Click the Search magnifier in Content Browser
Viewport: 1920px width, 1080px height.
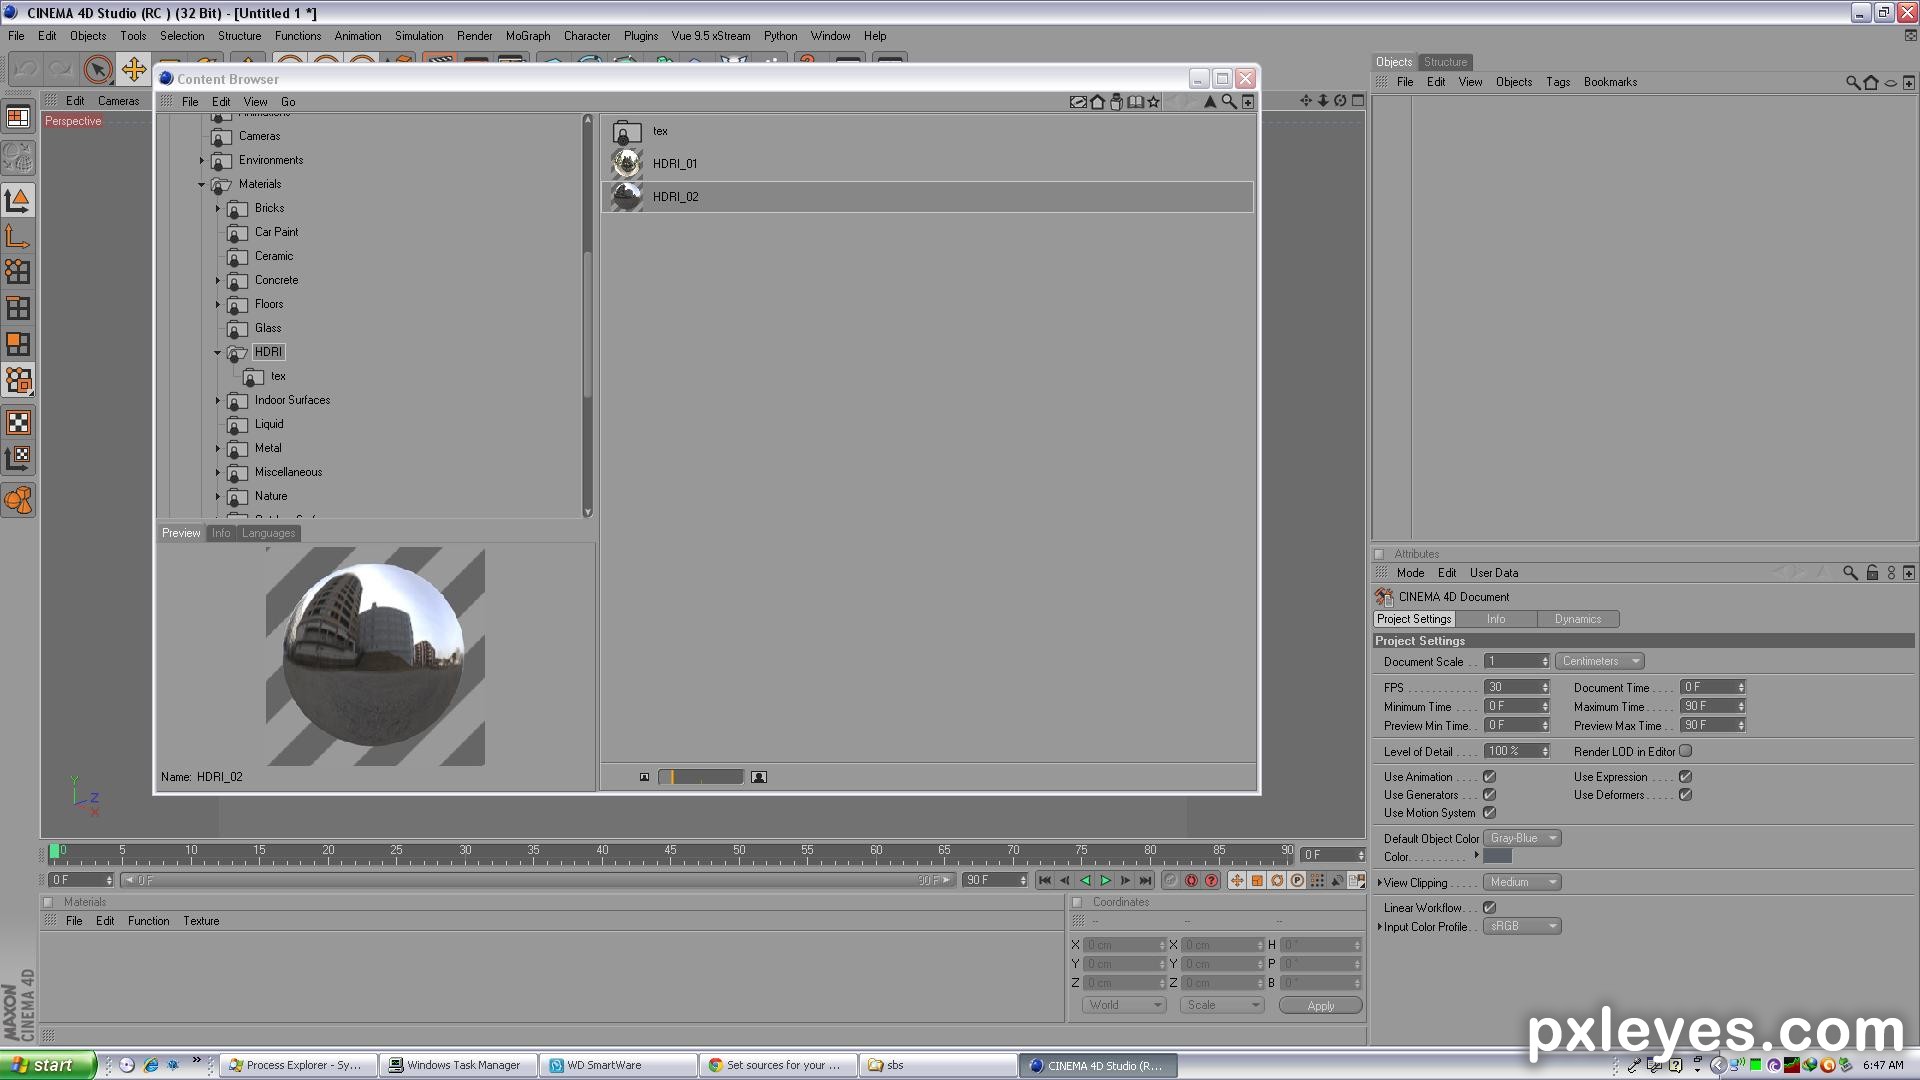[x=1229, y=101]
